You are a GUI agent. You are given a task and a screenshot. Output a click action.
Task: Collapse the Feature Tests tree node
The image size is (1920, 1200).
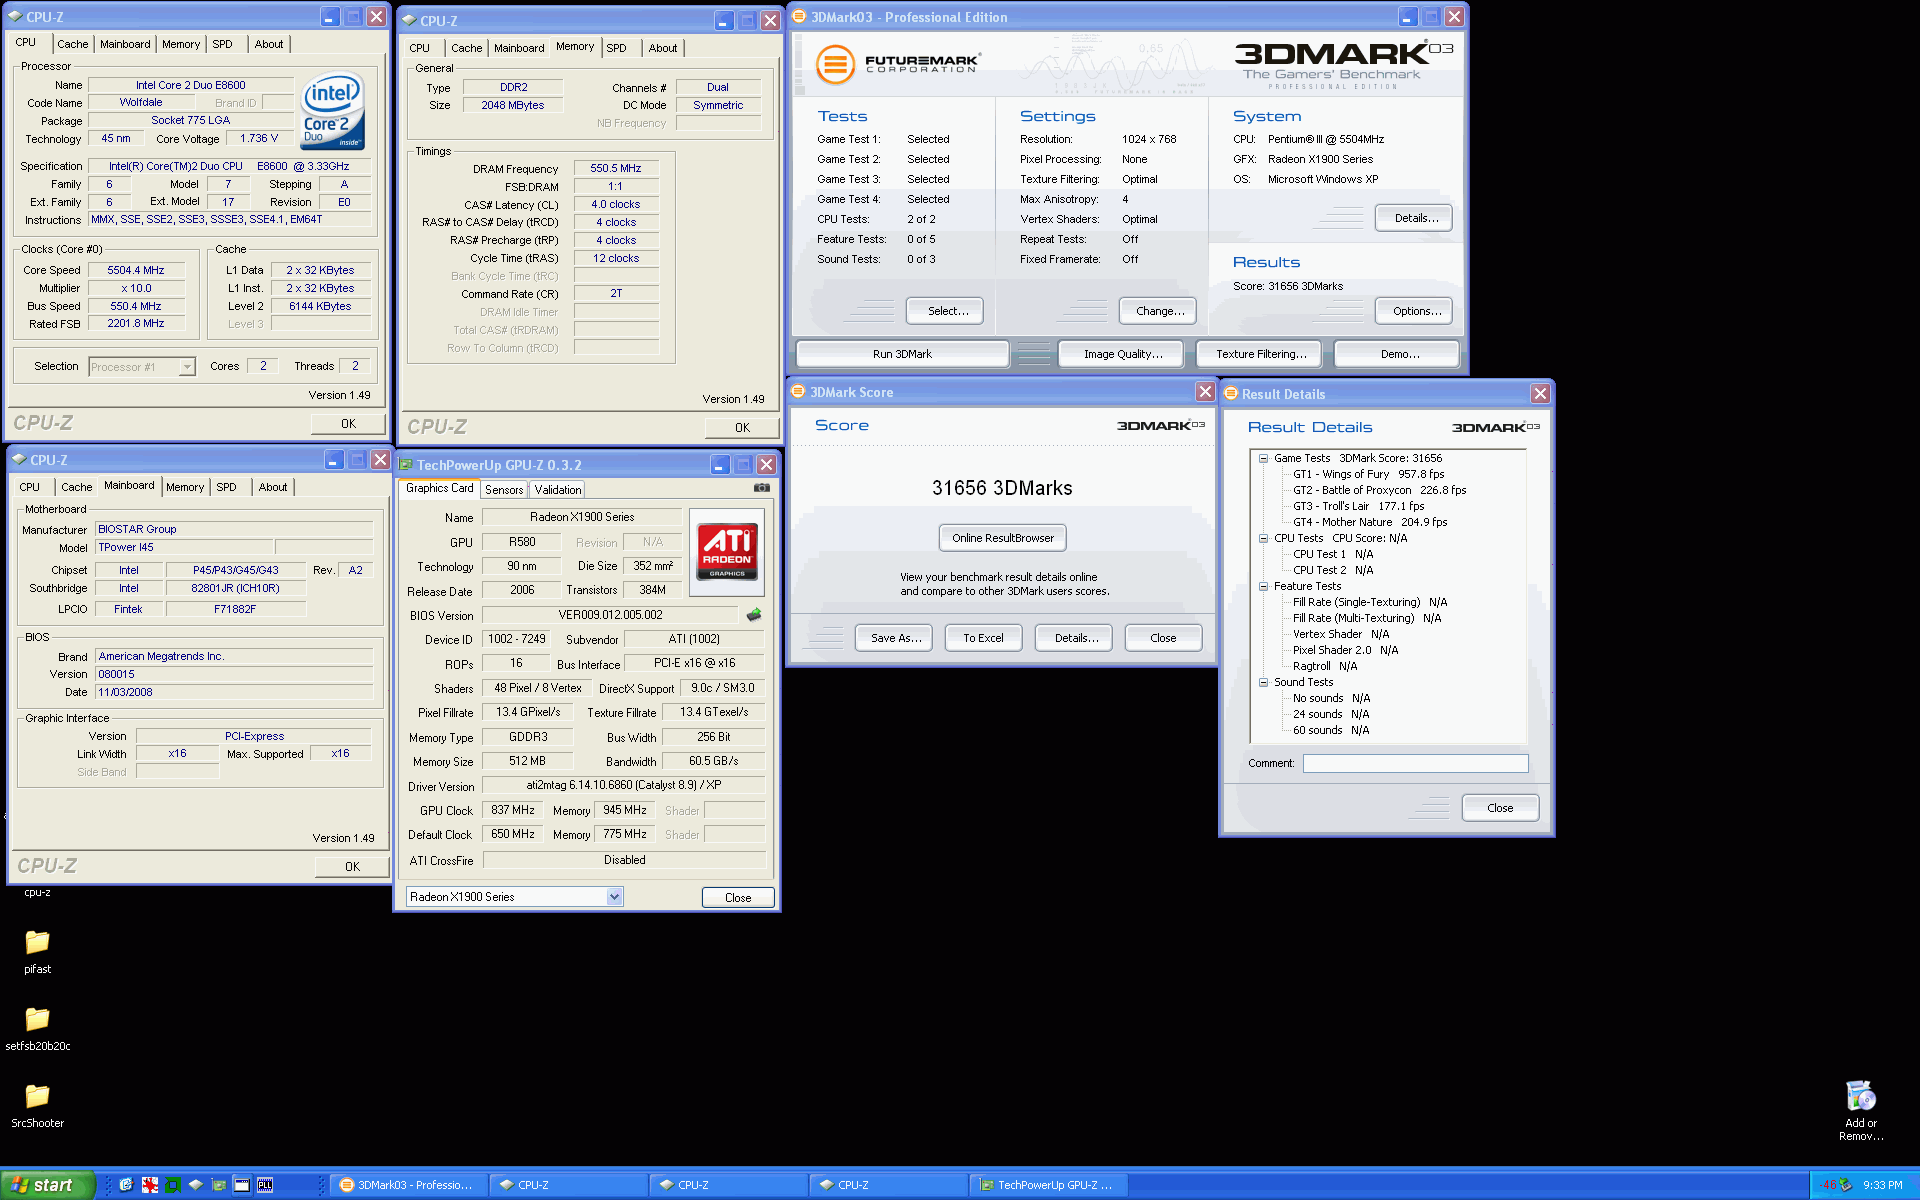(x=1263, y=586)
